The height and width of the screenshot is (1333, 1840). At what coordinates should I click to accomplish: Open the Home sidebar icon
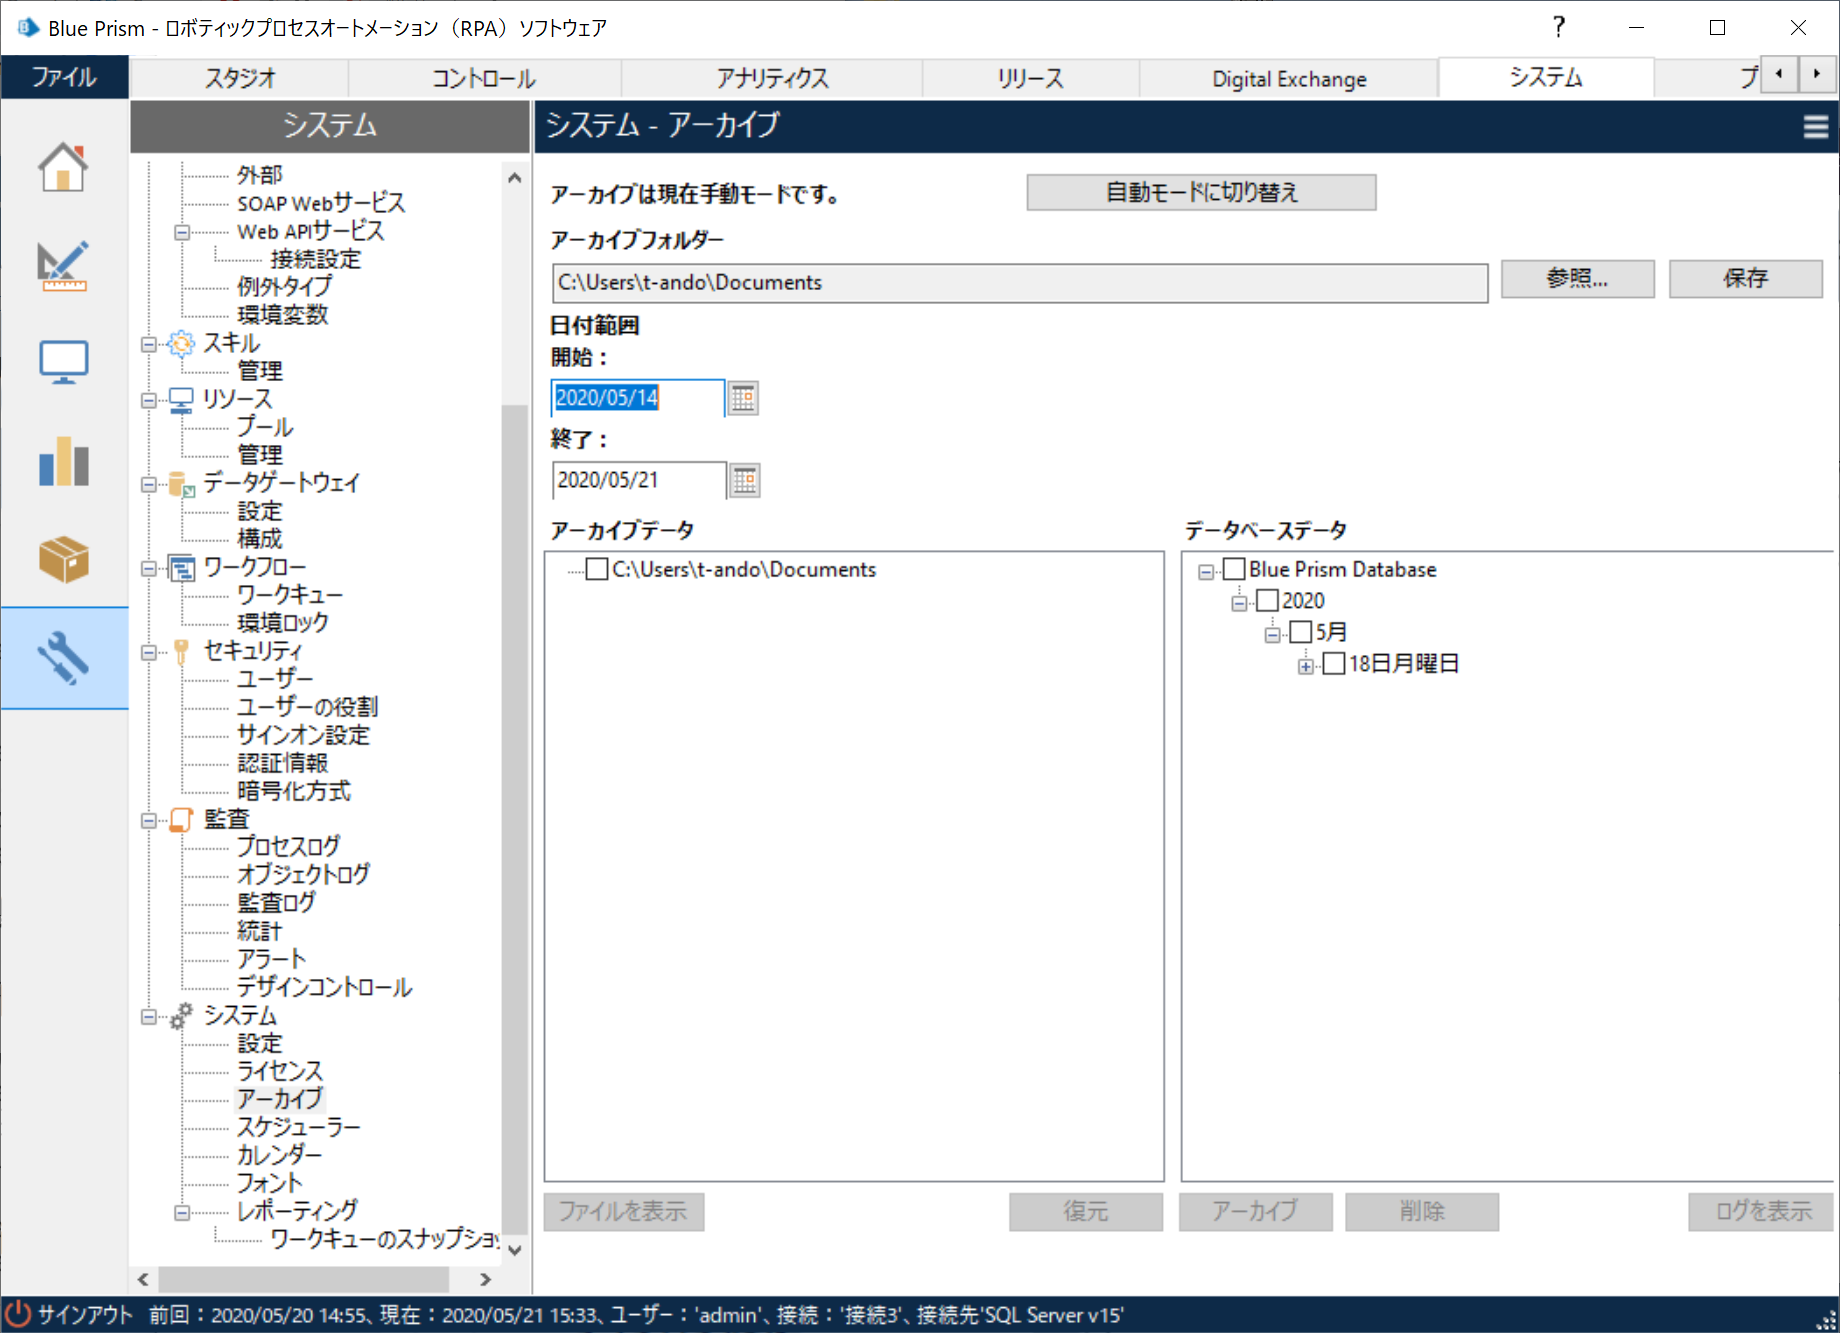click(63, 166)
